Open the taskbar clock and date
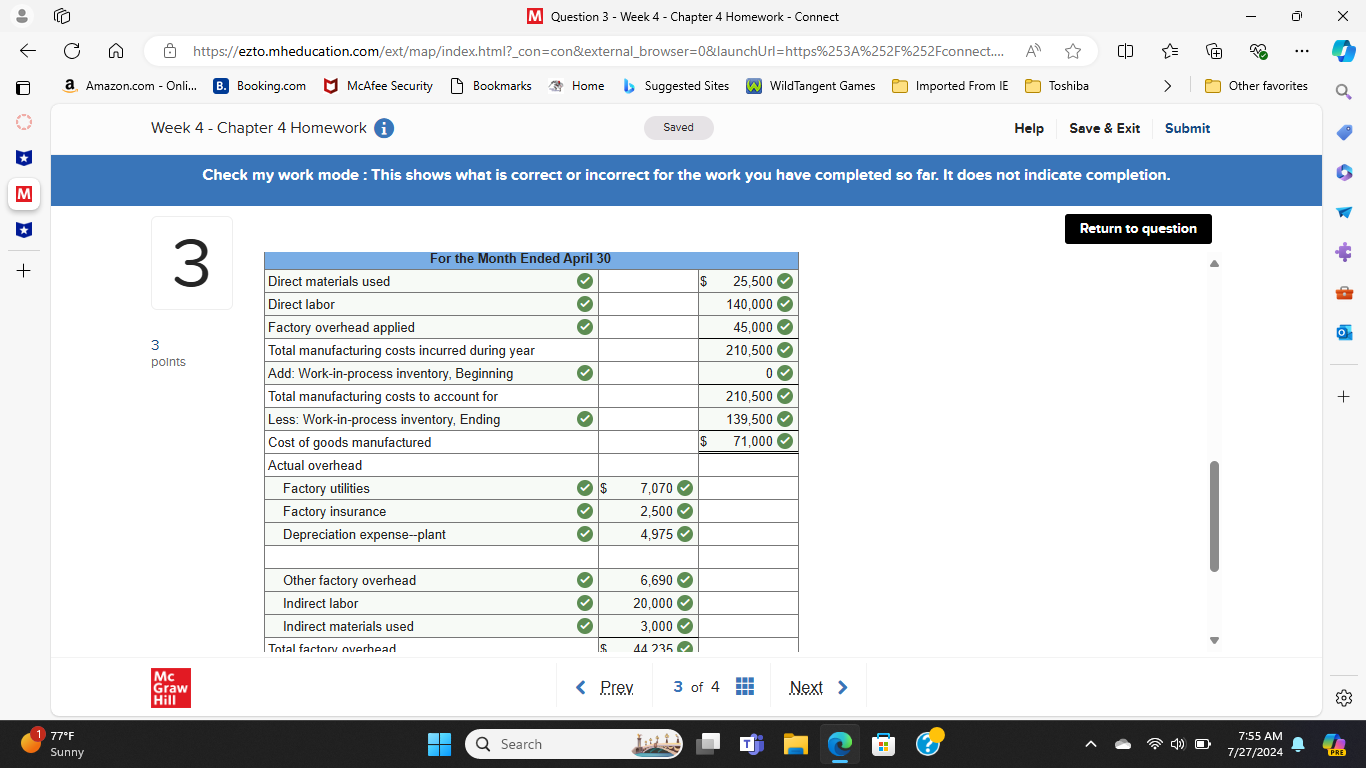Image resolution: width=1366 pixels, height=768 pixels. (x=1259, y=744)
